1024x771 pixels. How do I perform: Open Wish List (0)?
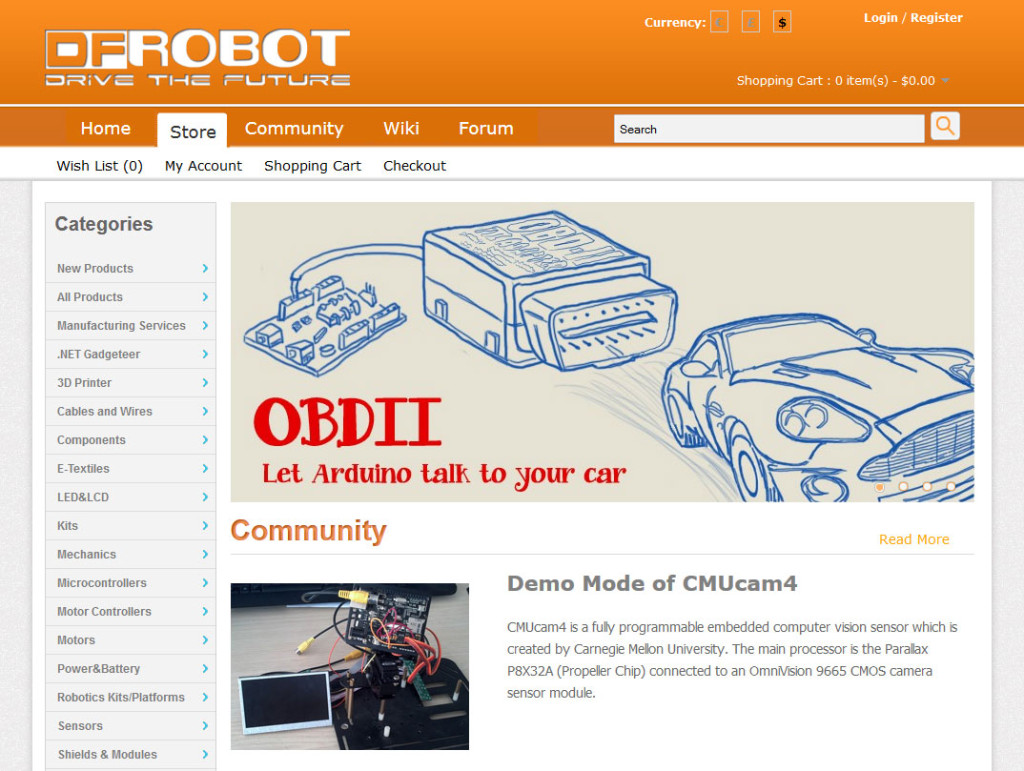coord(99,166)
